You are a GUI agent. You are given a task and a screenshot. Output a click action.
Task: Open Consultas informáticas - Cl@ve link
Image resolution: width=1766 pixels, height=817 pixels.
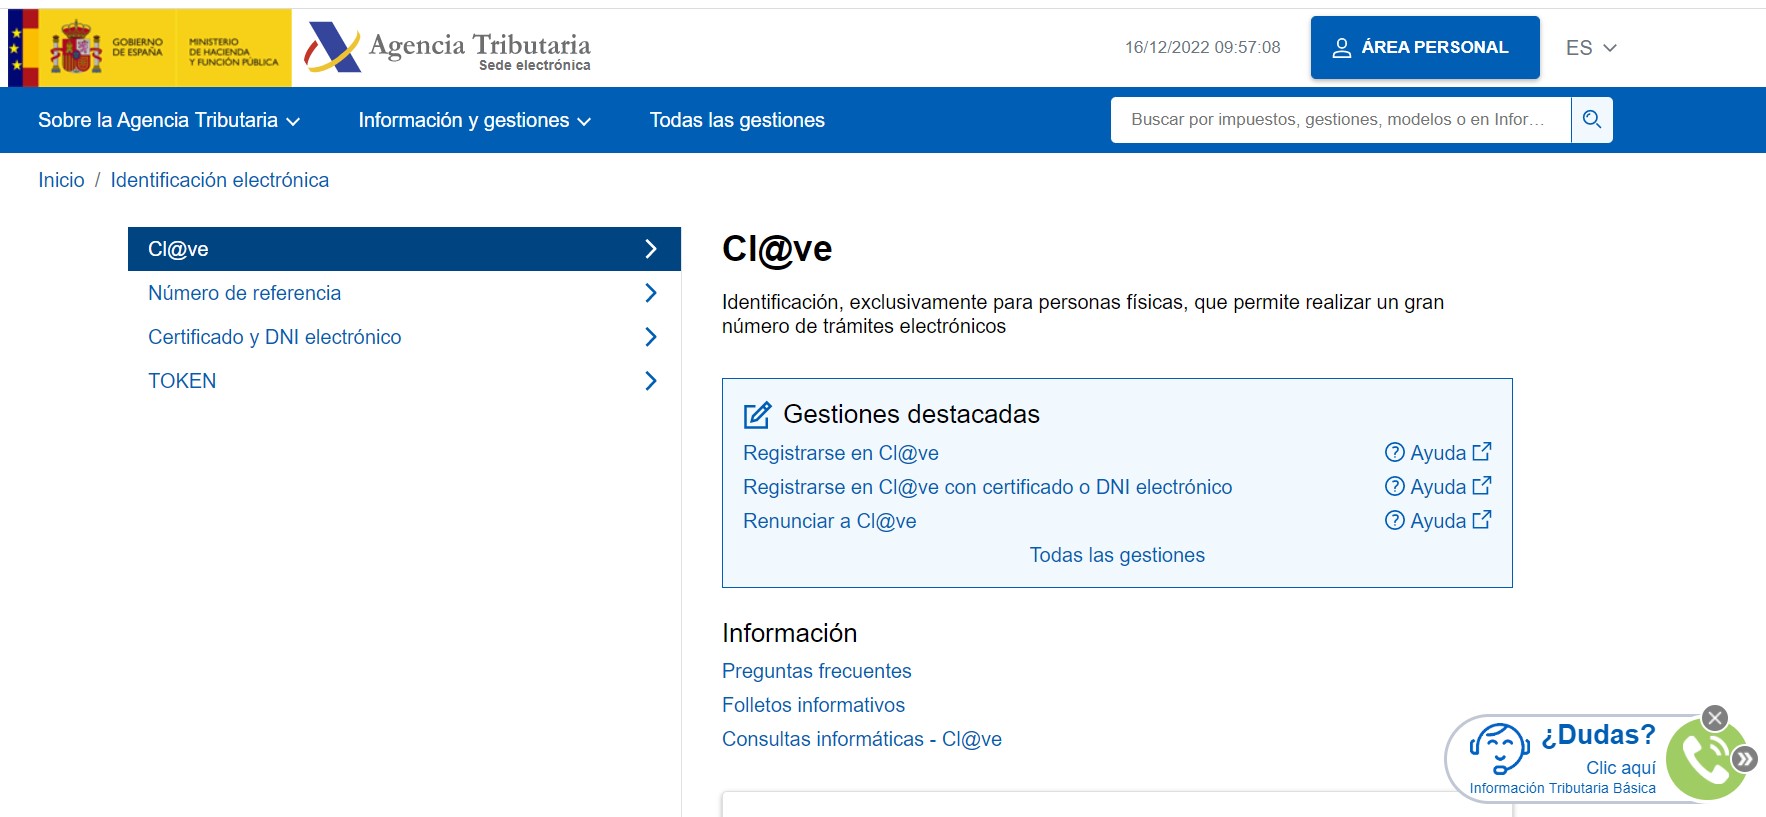tap(862, 739)
